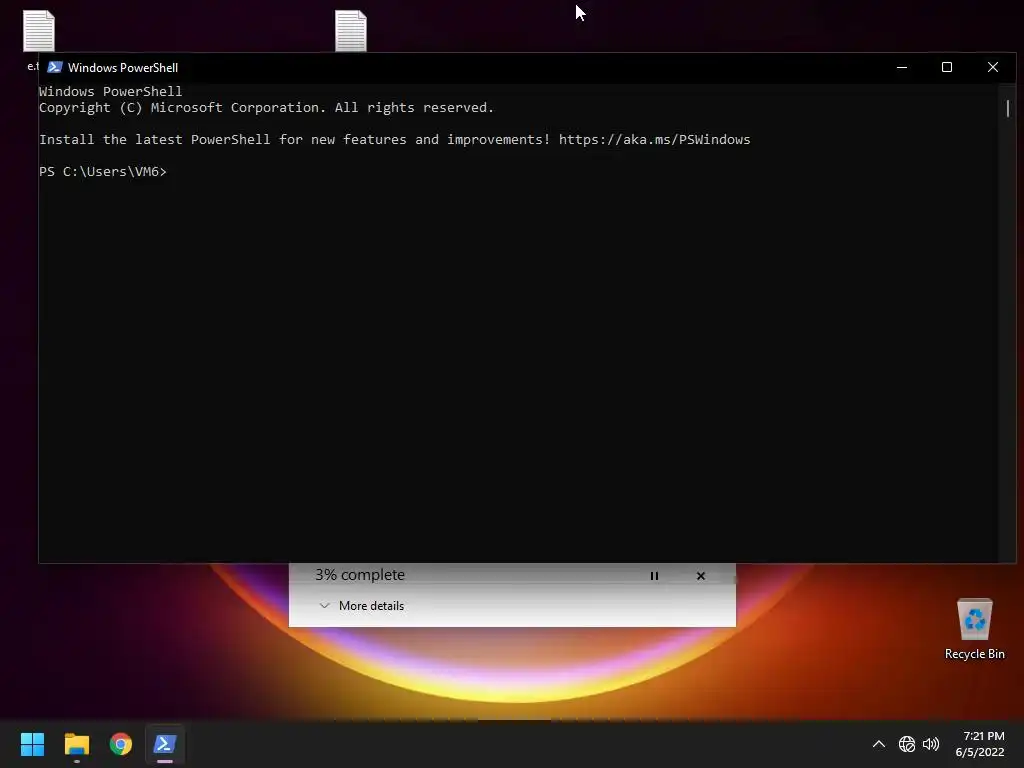Click the PowerShell vertical scrollbar thumb
This screenshot has width=1024, height=768.
pyautogui.click(x=1008, y=108)
